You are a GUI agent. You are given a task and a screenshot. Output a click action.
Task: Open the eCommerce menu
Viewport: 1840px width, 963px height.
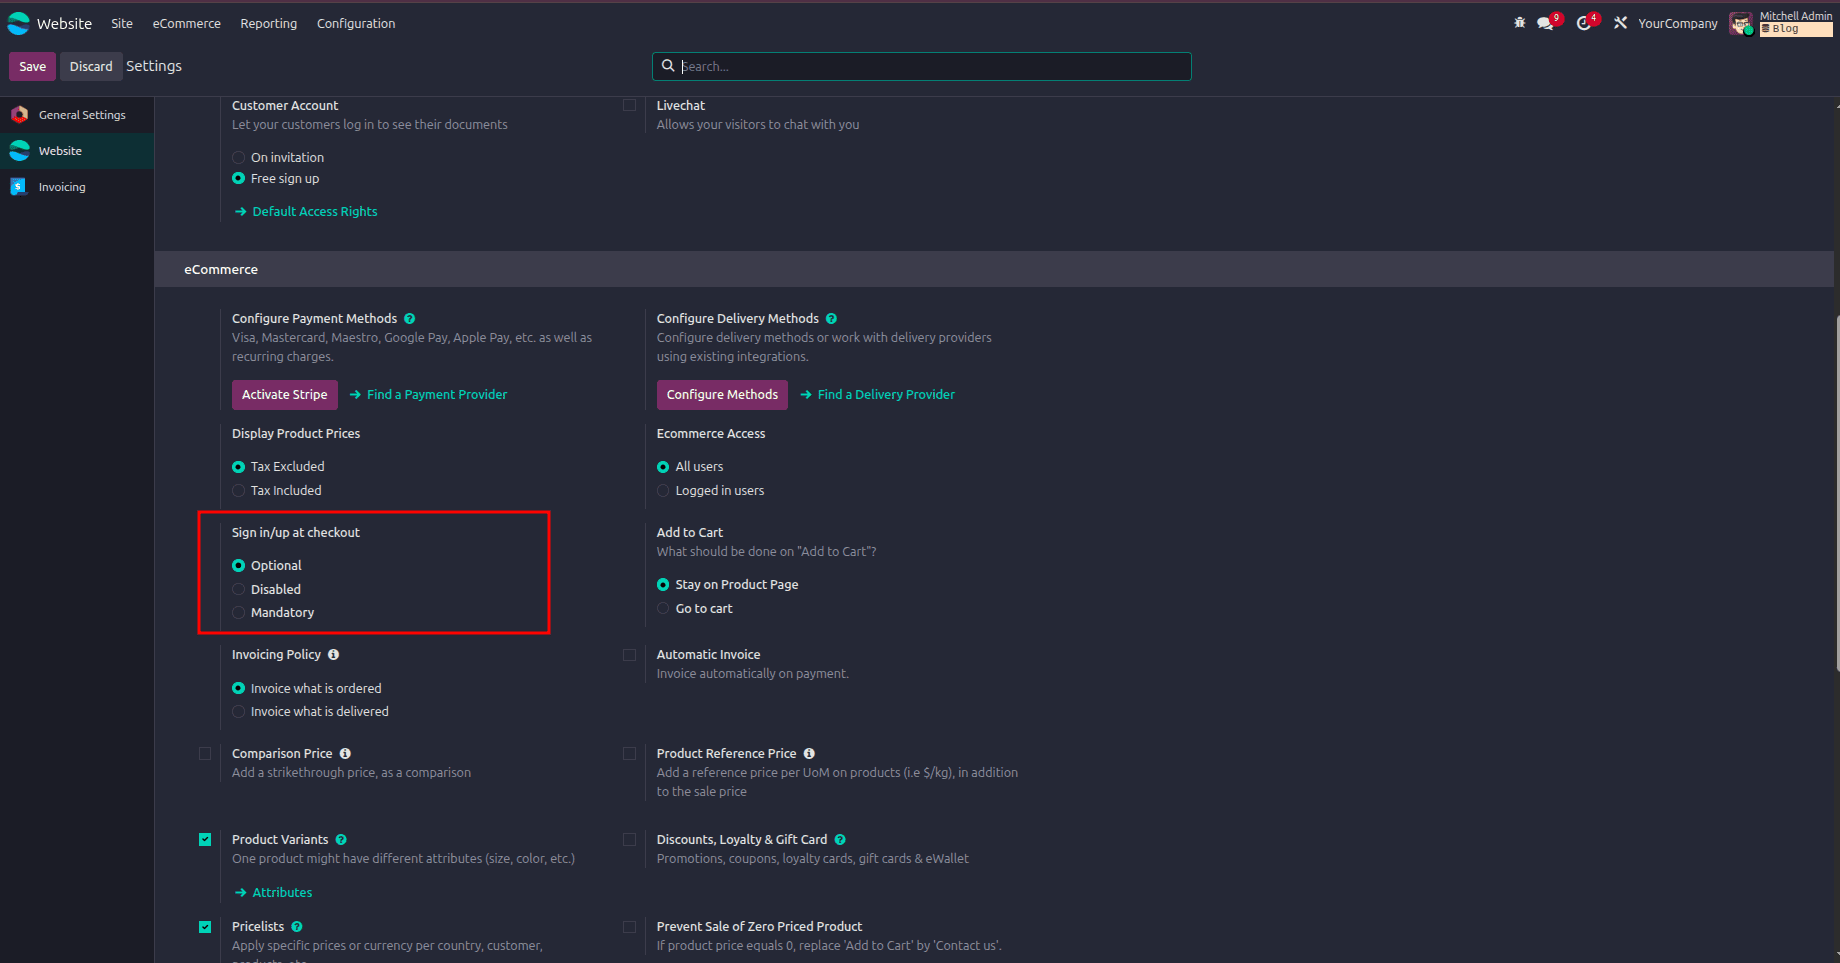pos(187,23)
